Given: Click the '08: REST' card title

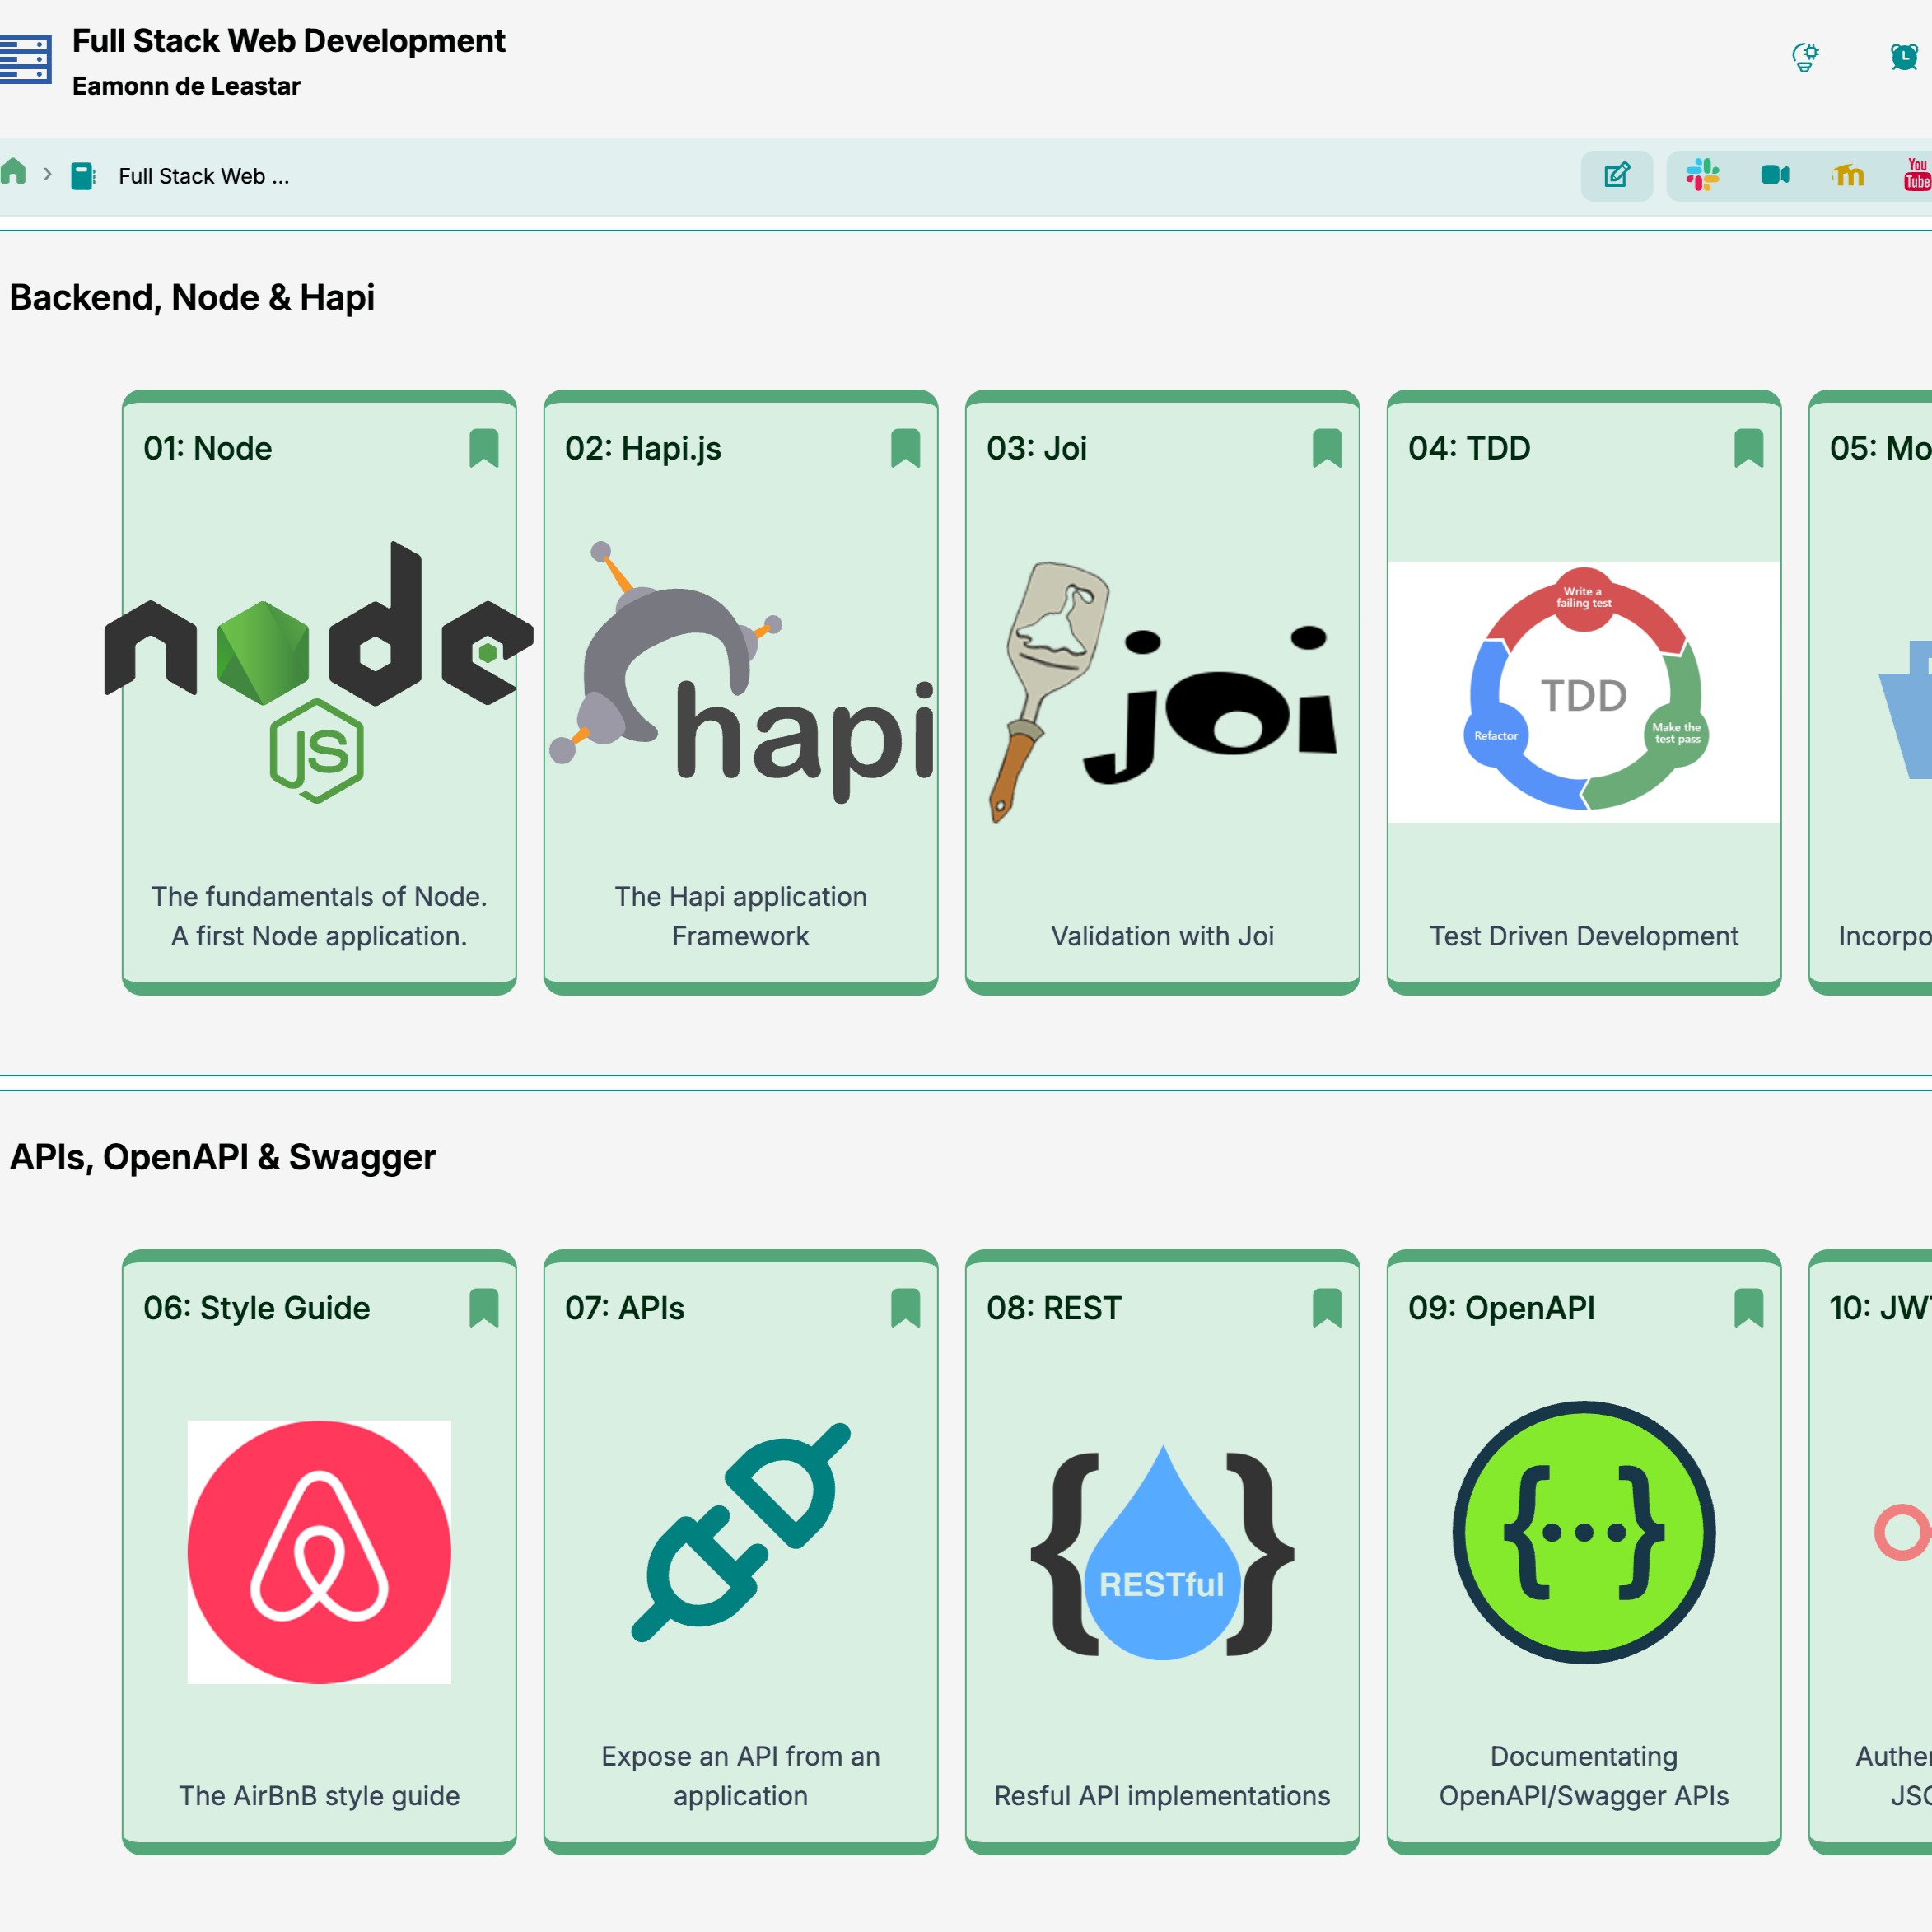Looking at the screenshot, I should [x=1054, y=1308].
